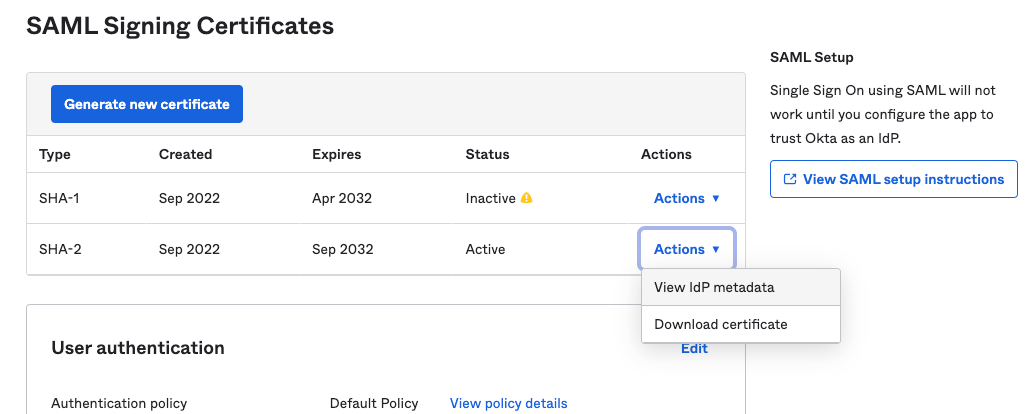Viewport: 1027px width, 414px height.
Task: Click the Expires column header
Action: [x=336, y=154]
